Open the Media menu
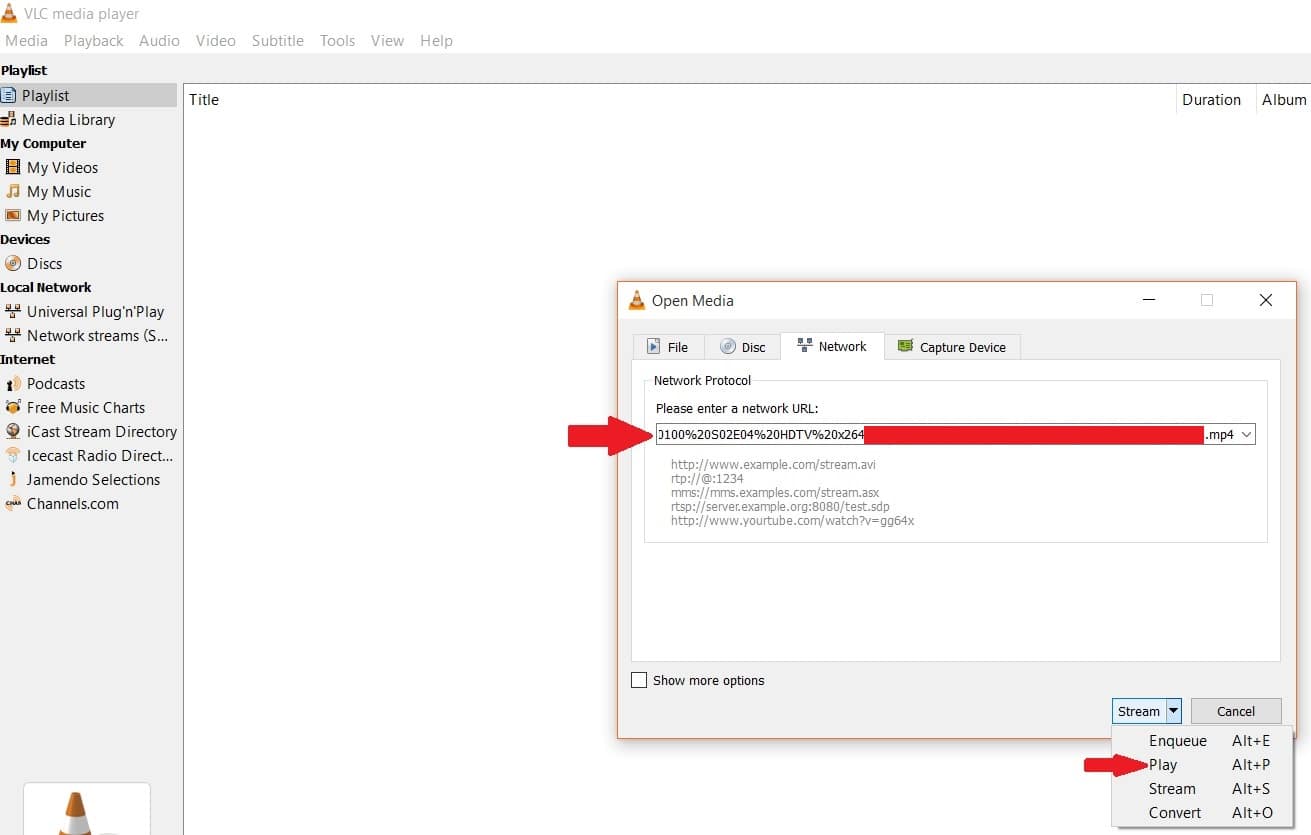The width and height of the screenshot is (1311, 835). click(26, 41)
